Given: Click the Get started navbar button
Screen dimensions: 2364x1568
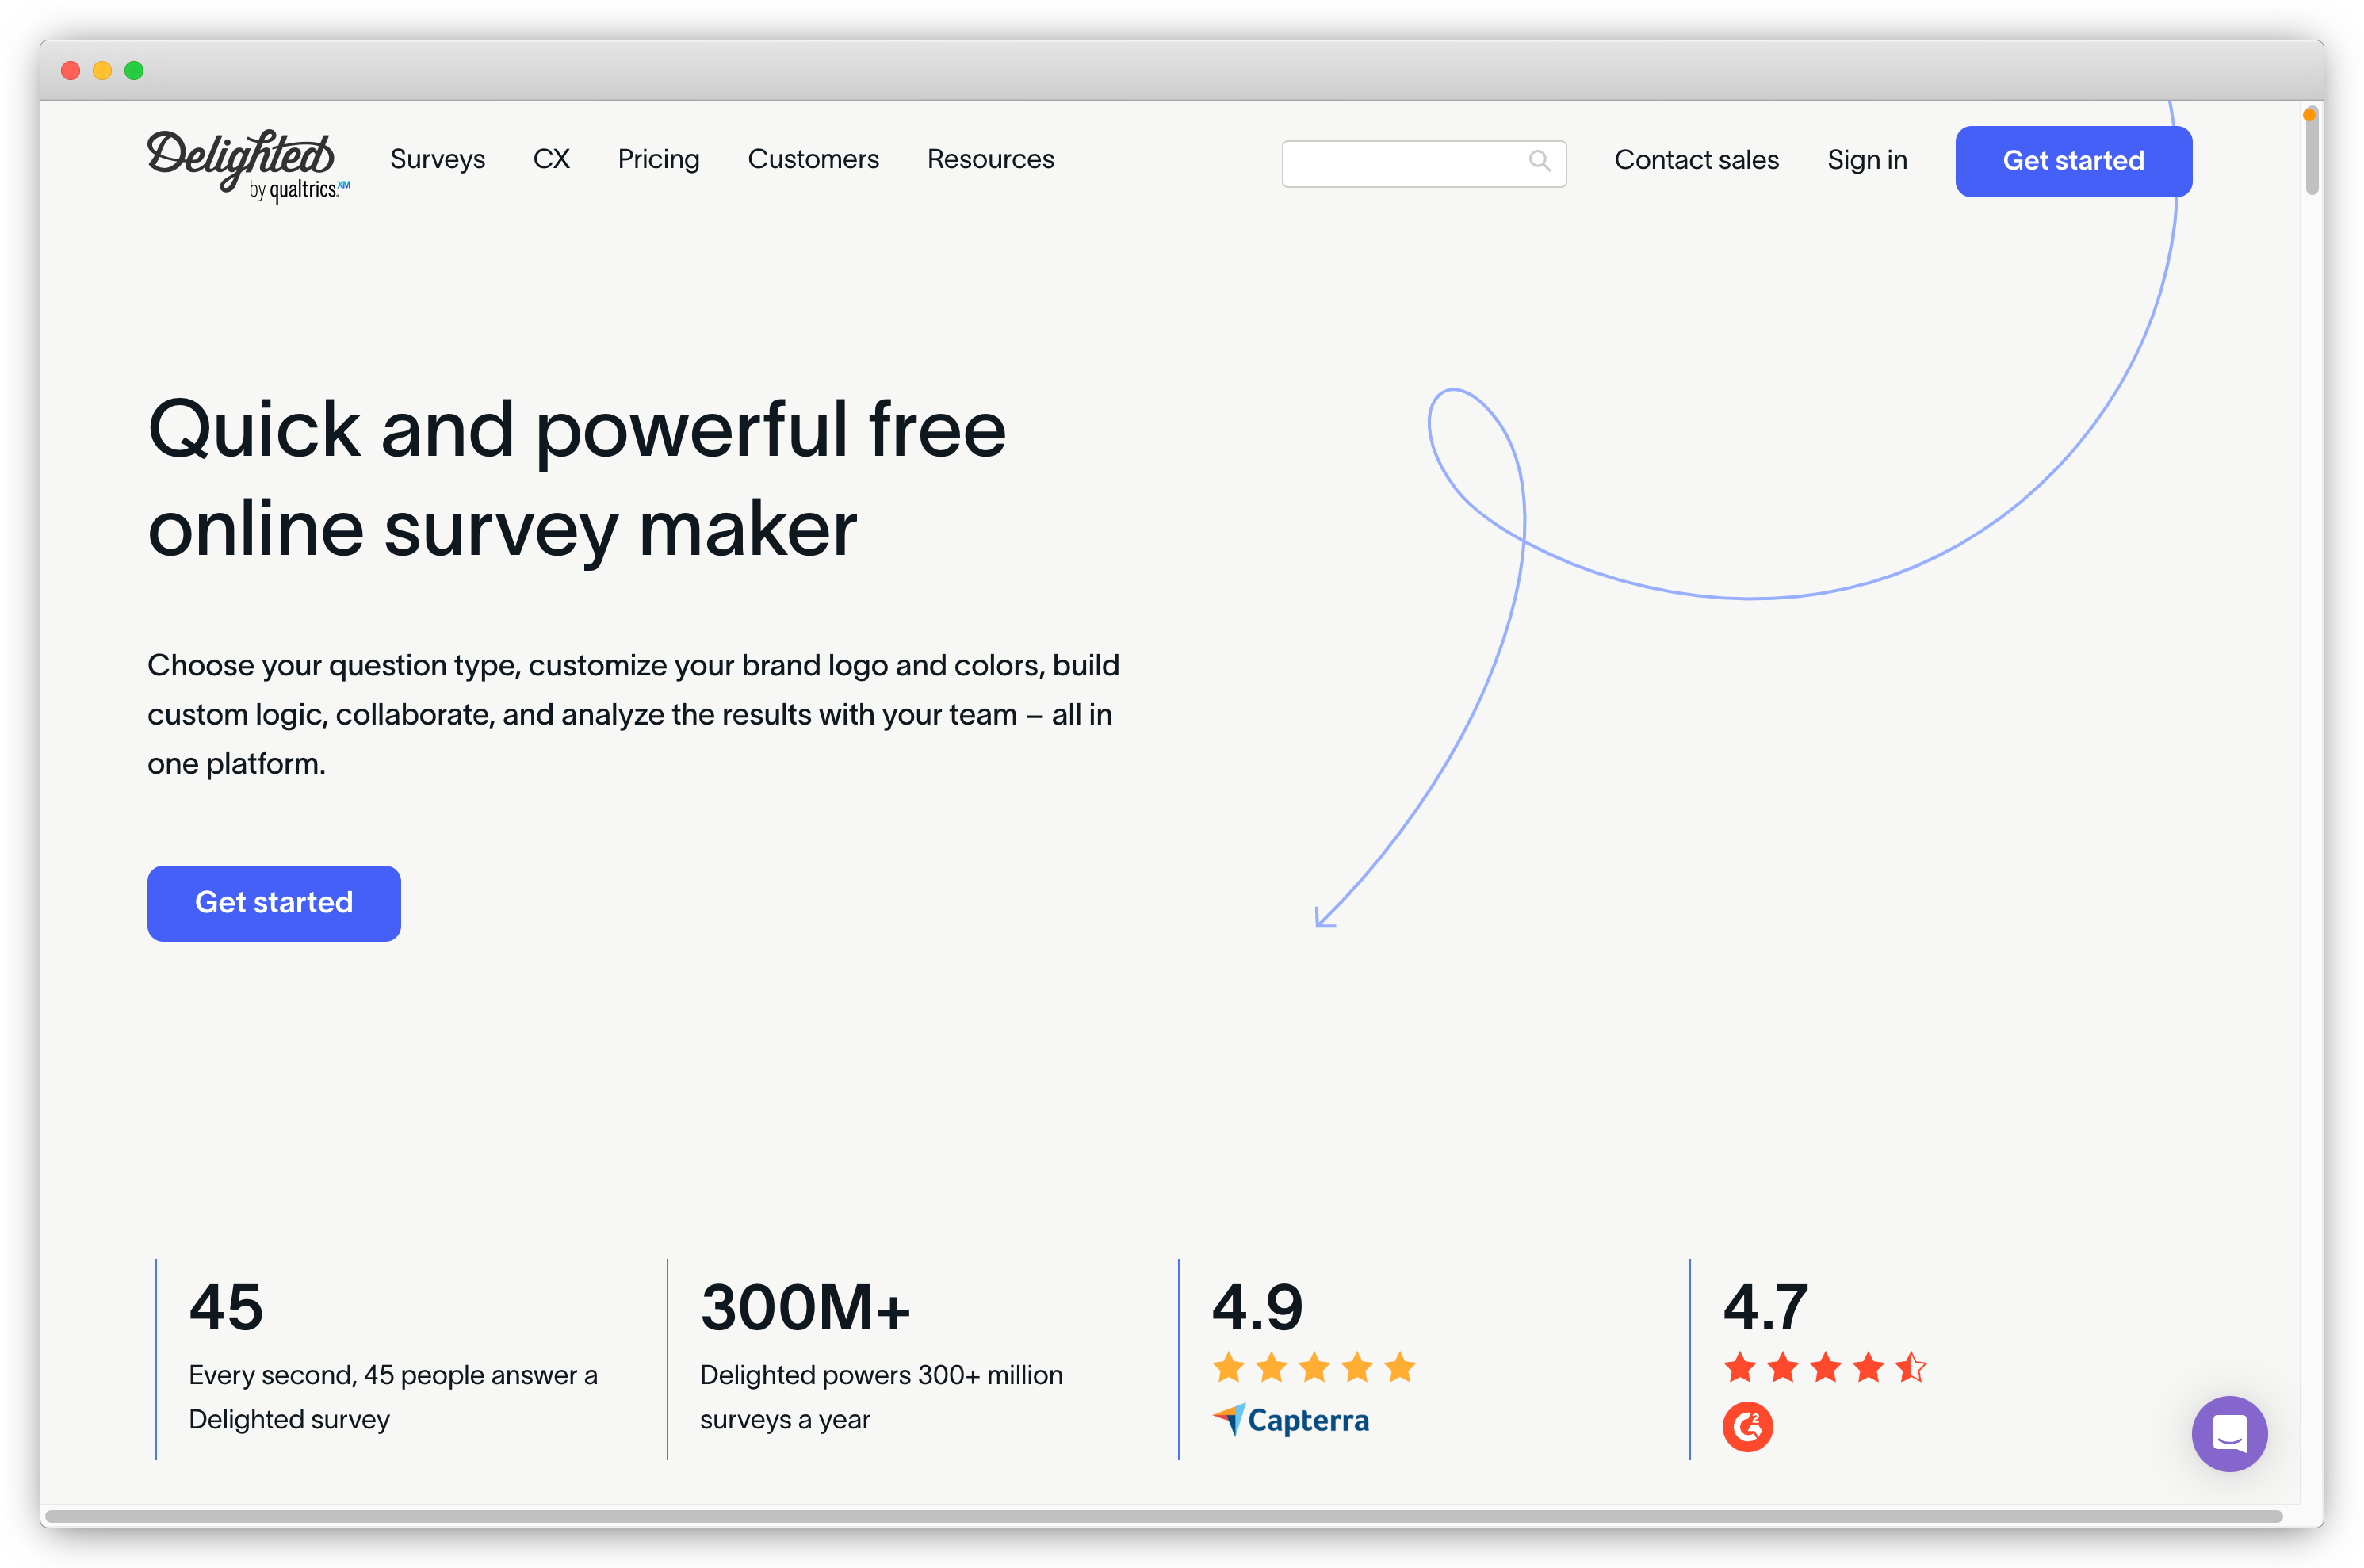Looking at the screenshot, I should coord(2071,159).
